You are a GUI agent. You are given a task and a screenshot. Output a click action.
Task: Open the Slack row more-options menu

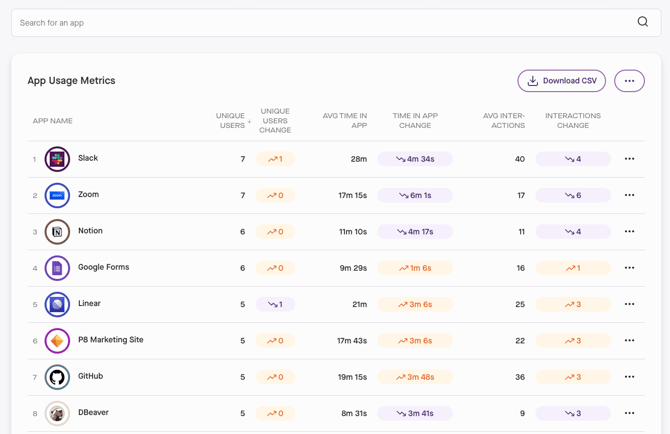click(629, 159)
